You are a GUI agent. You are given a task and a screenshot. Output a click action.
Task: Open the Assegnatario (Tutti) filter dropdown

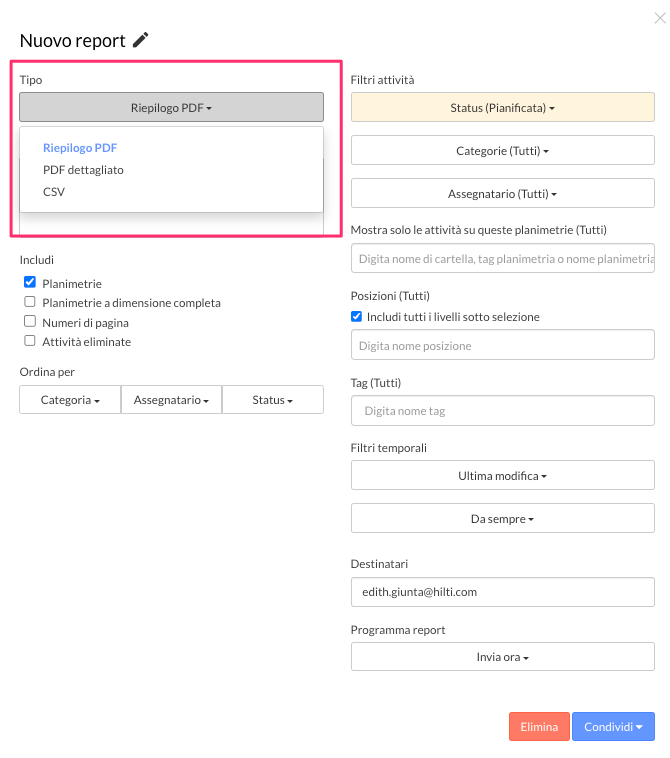tap(503, 193)
